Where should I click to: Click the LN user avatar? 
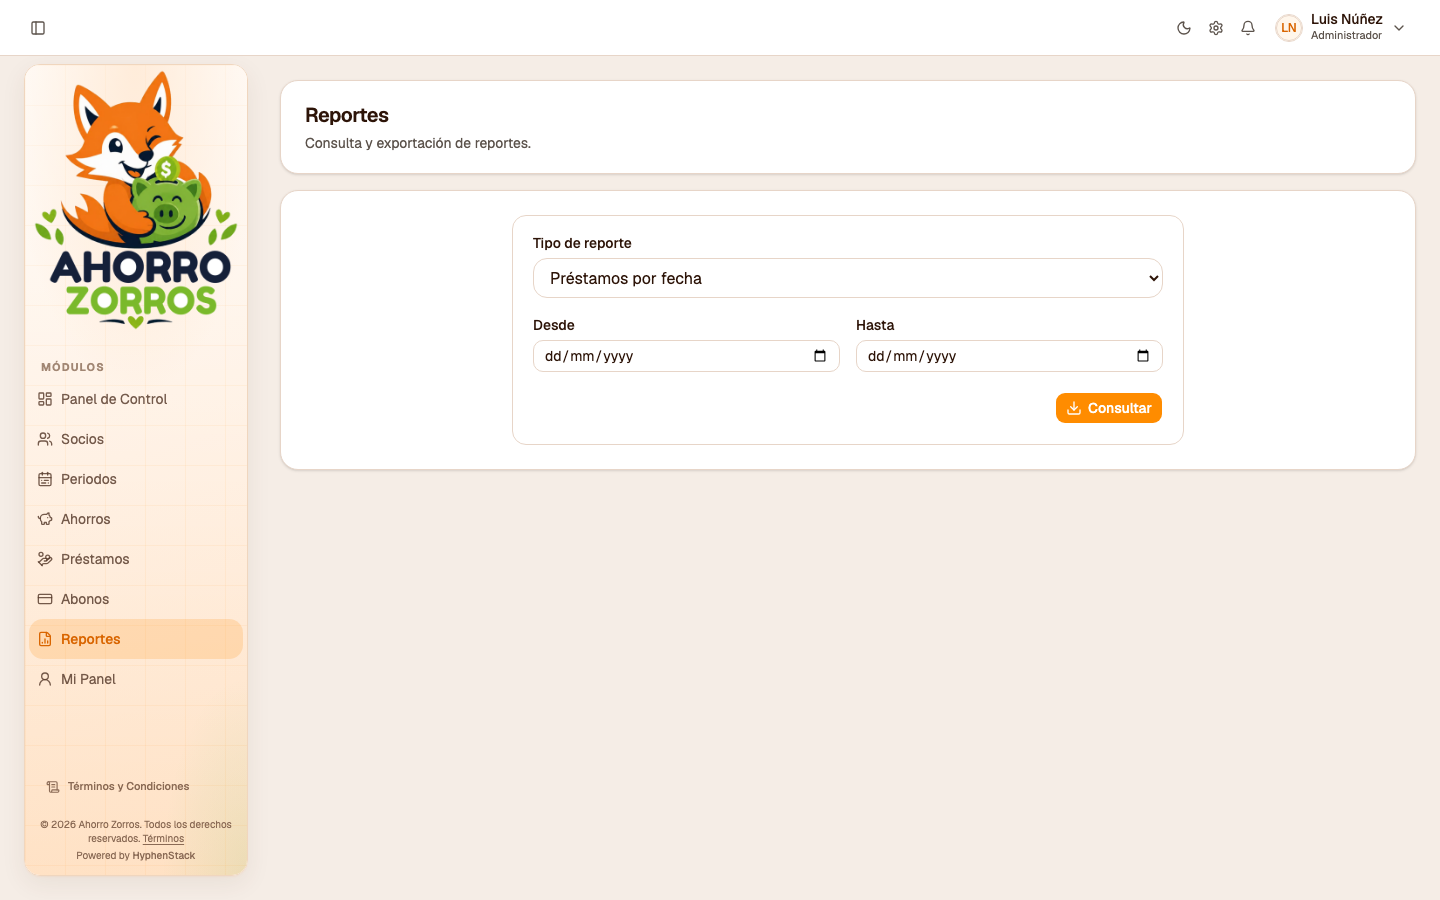coord(1289,28)
